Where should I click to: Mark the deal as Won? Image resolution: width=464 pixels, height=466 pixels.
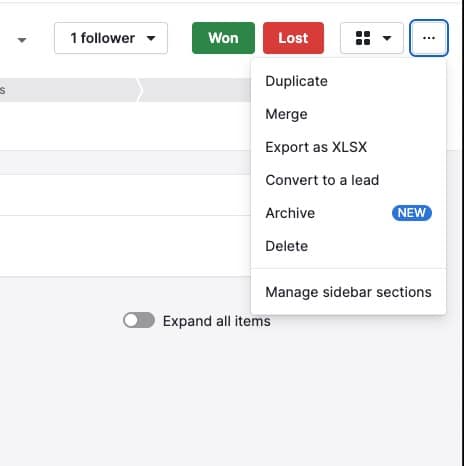223,38
